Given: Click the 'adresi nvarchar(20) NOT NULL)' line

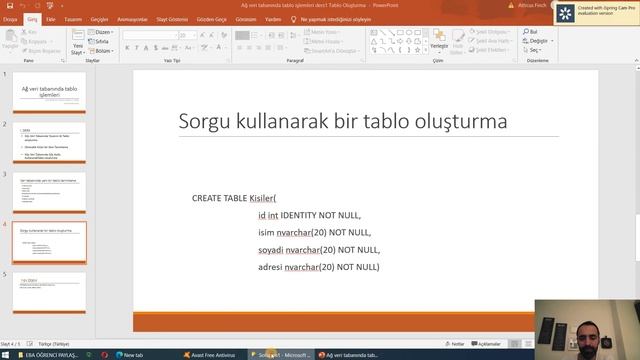Looking at the screenshot, I should tap(319, 267).
